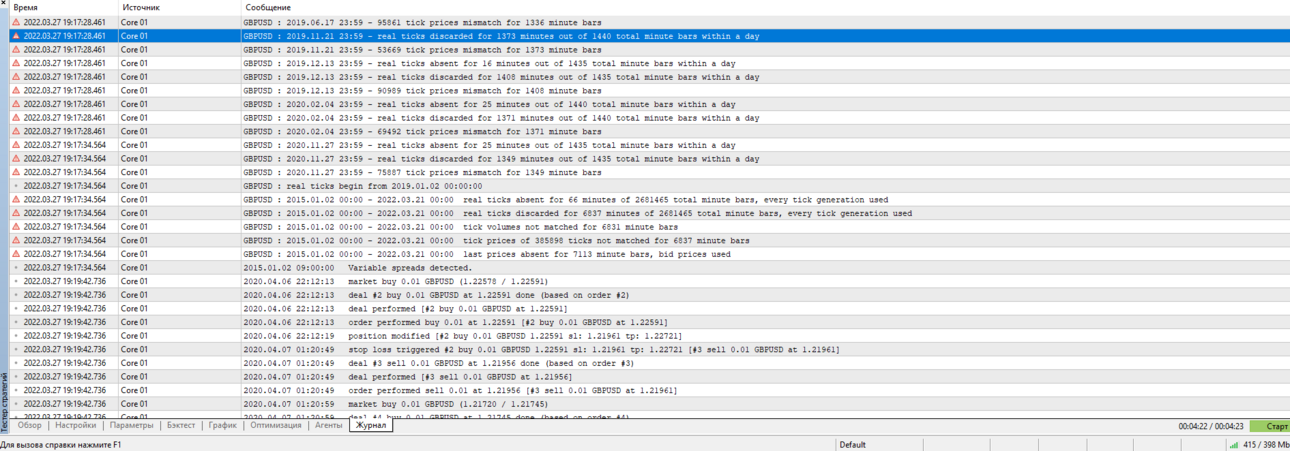Switch to the Настройки tab
The width and height of the screenshot is (1290, 451).
pos(76,425)
